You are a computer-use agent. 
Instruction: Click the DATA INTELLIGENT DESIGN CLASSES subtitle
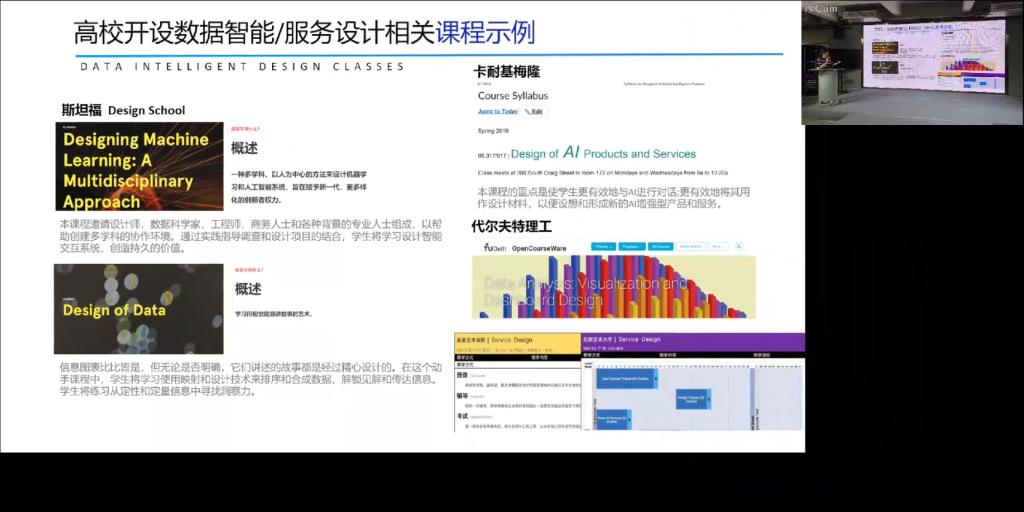(x=242, y=67)
